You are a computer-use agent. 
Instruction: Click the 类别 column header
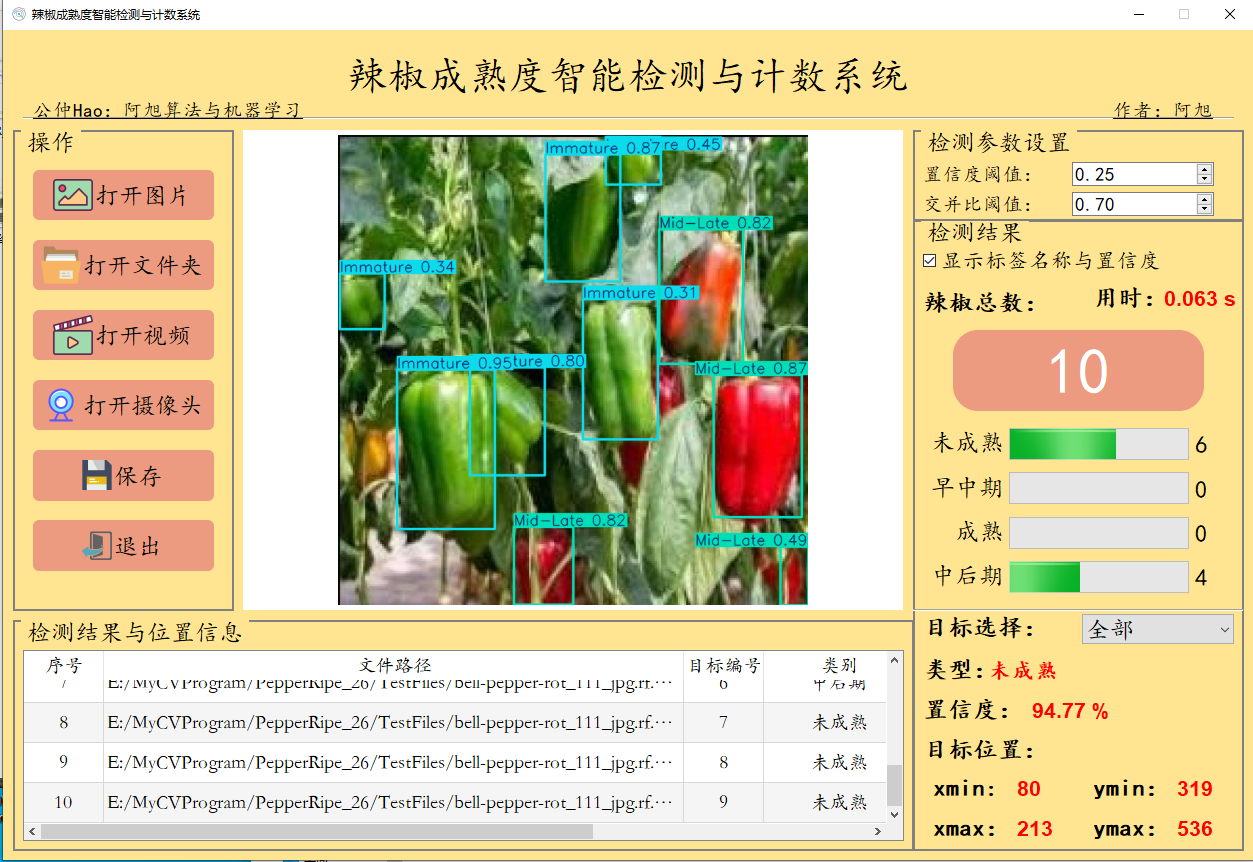838,665
